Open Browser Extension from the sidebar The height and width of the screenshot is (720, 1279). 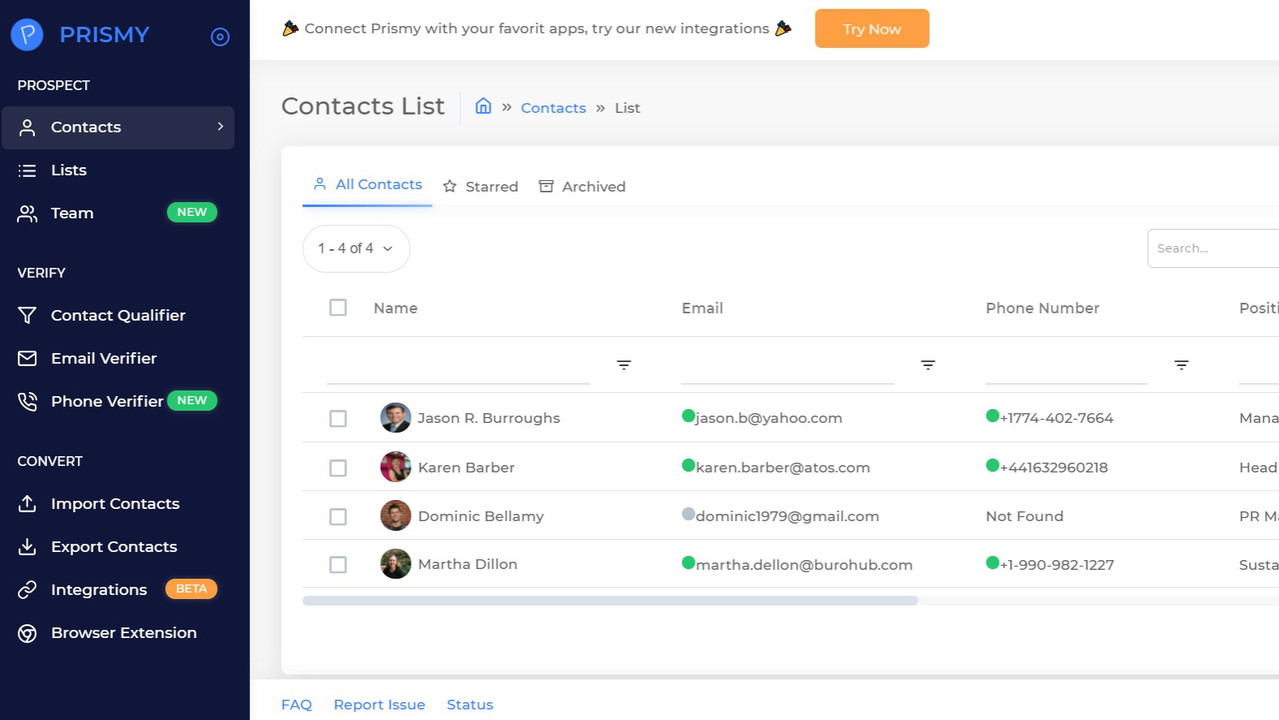[123, 633]
